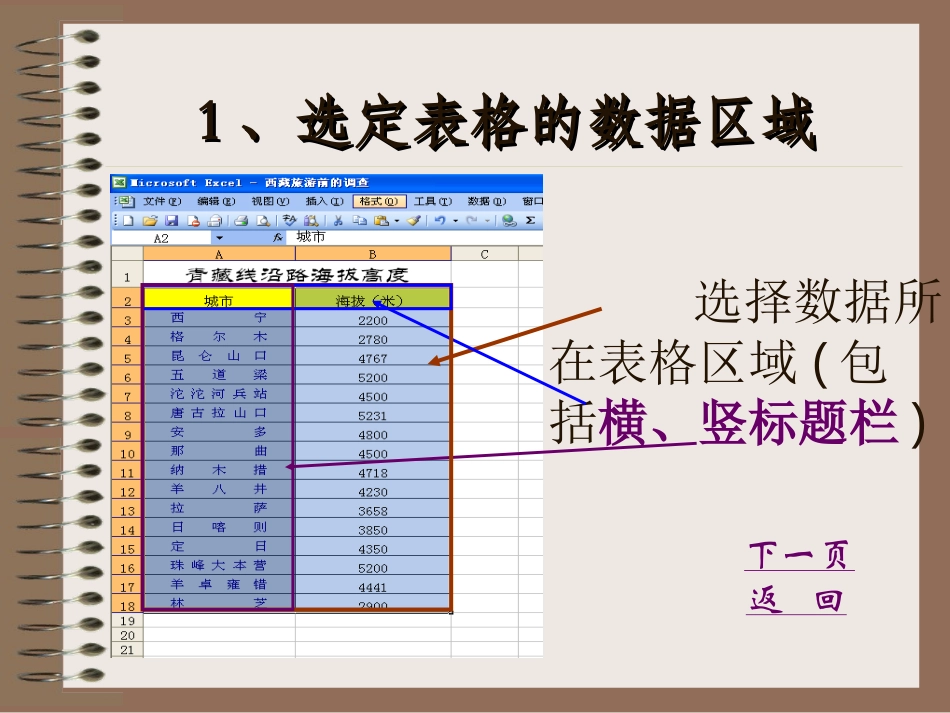
Task: Click the Undo arrow icon
Action: (440, 221)
